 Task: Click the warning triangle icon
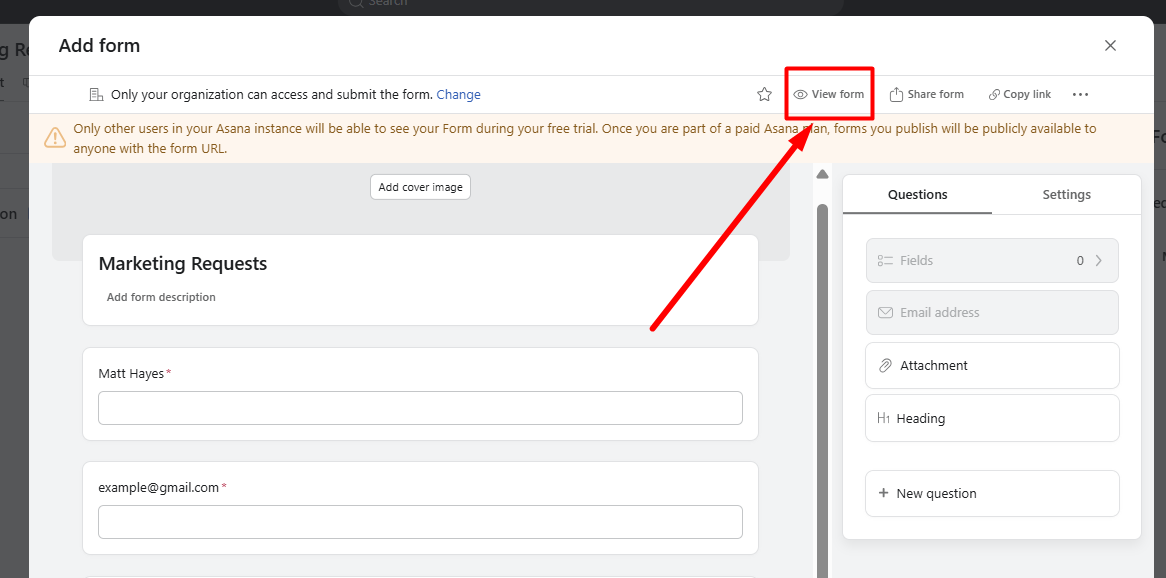coord(55,137)
